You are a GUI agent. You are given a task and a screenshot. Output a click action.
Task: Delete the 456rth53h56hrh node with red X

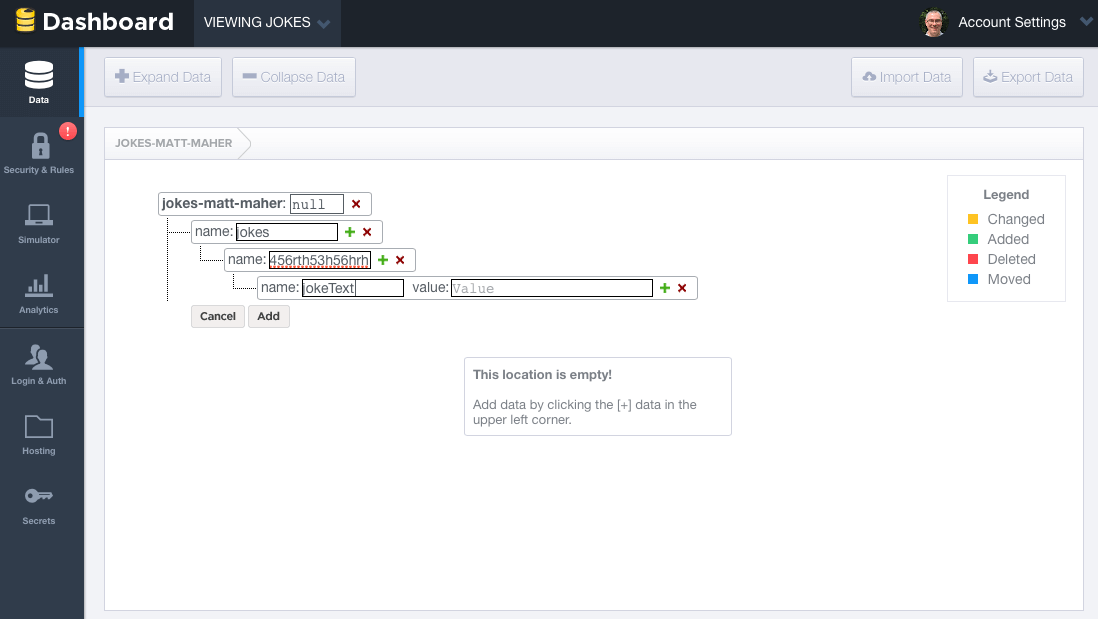tap(400, 260)
